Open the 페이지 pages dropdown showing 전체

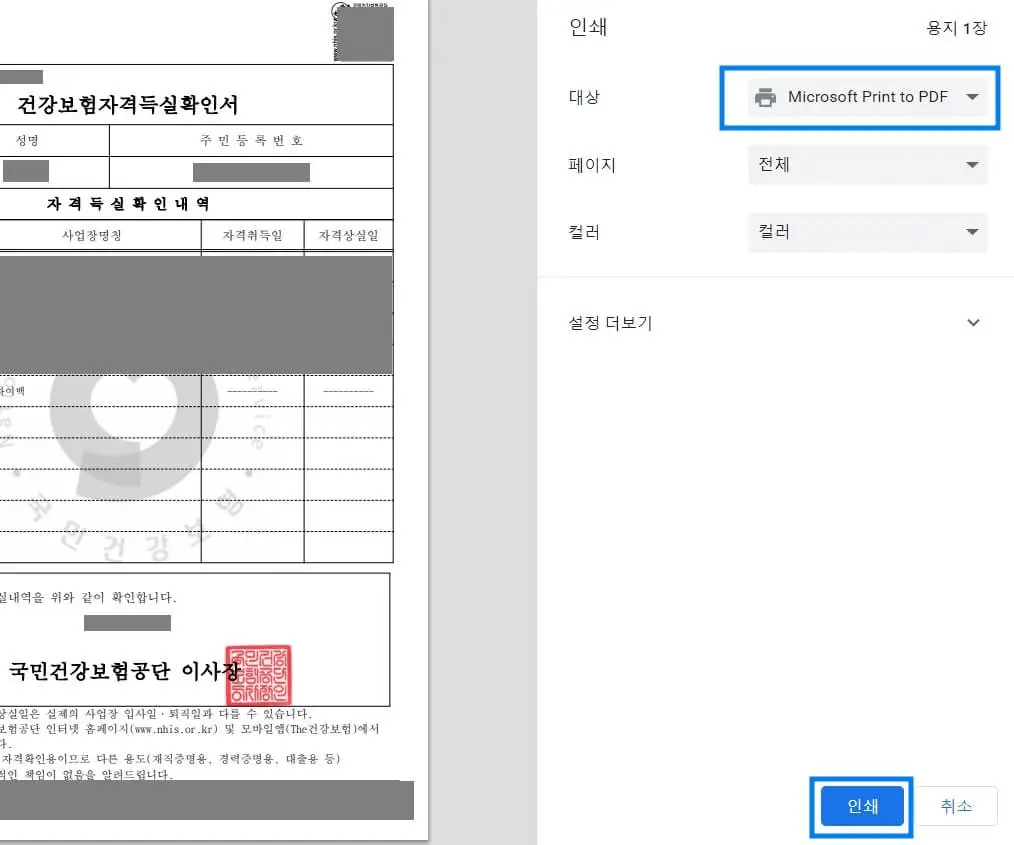pyautogui.click(x=868, y=164)
